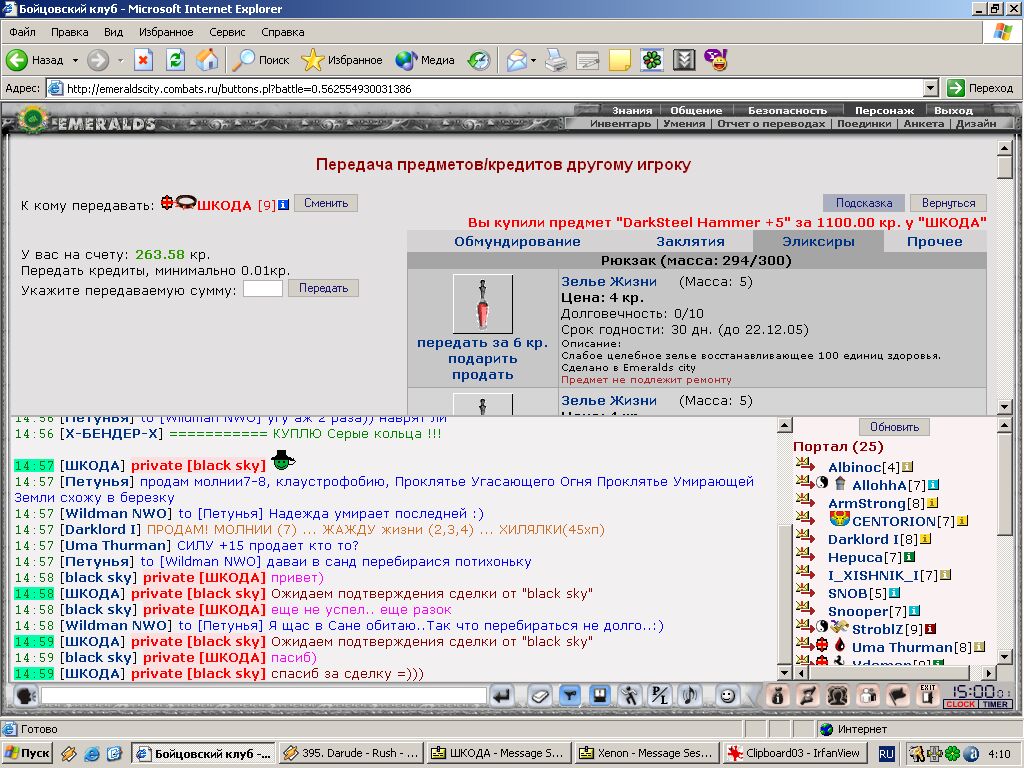1024x768 pixels.
Task: Open the smiley emoticons icon
Action: tap(727, 696)
